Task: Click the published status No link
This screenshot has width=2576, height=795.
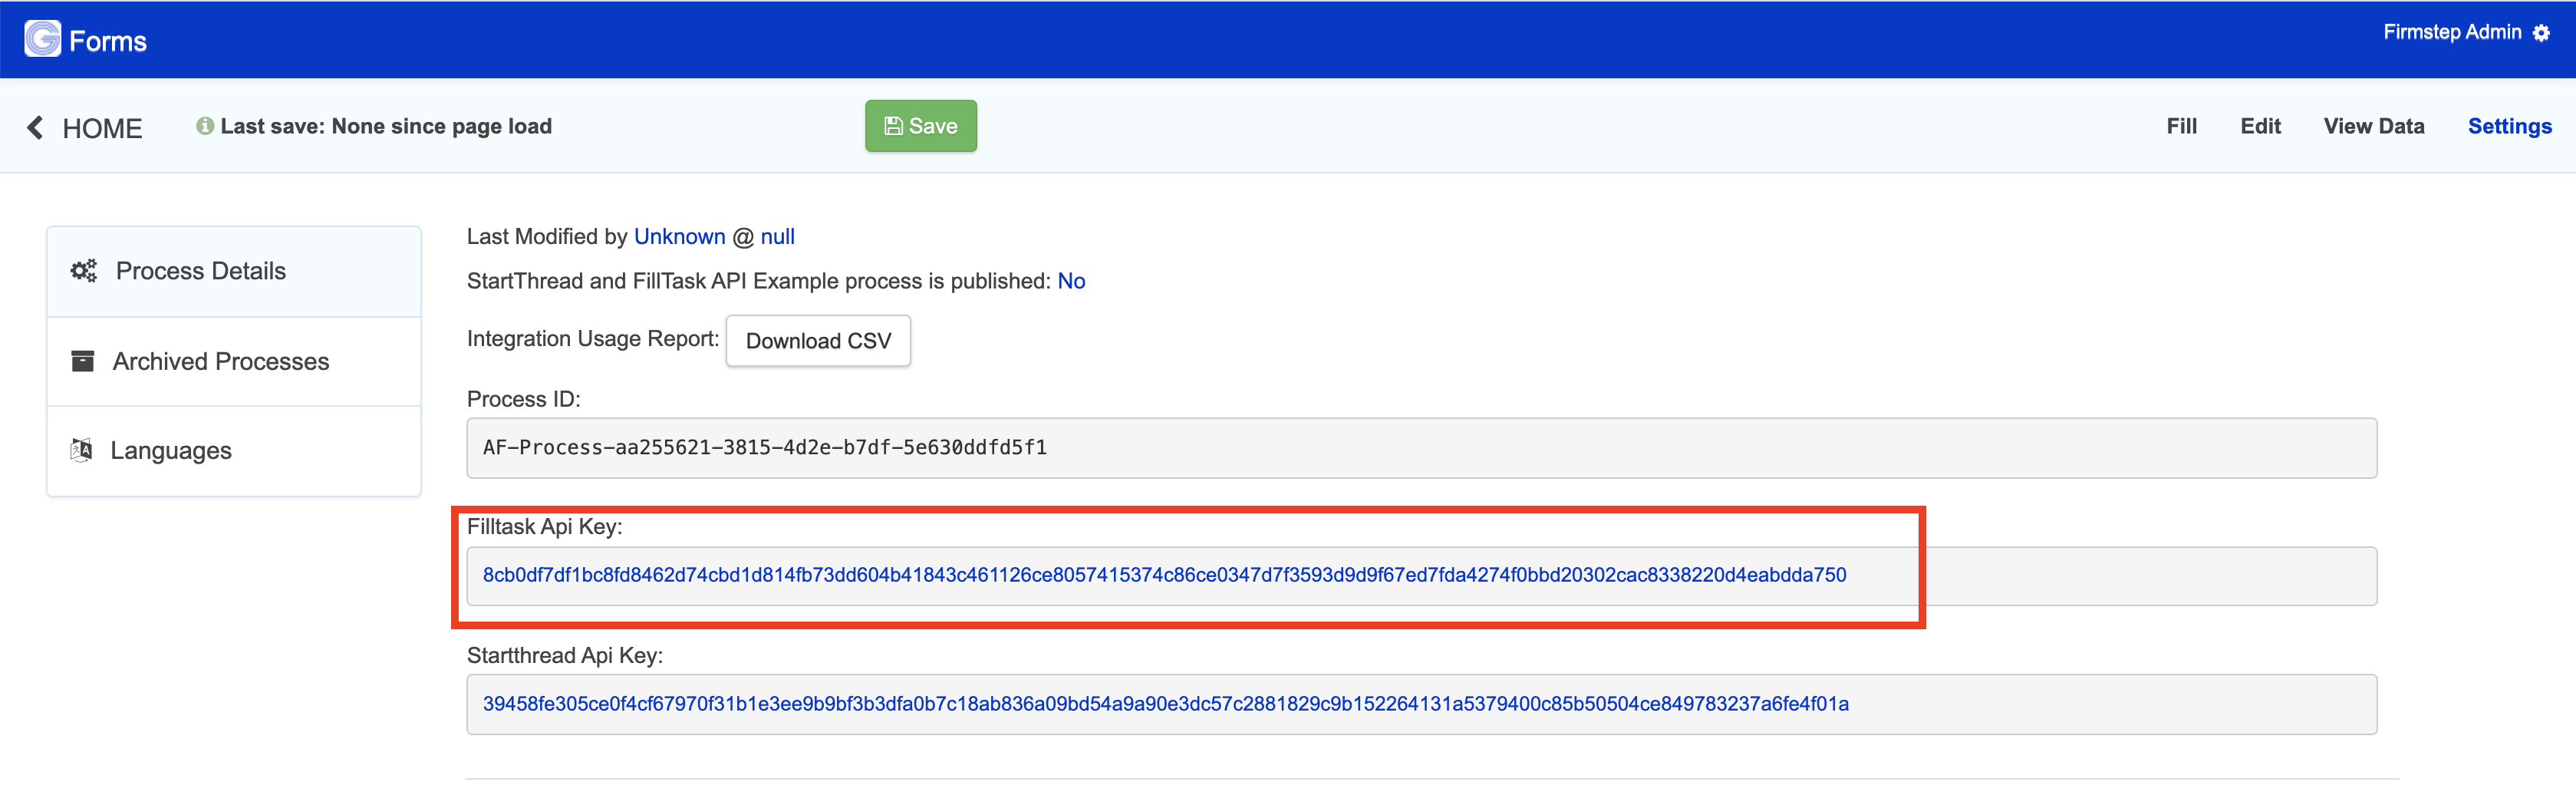Action: point(1071,281)
